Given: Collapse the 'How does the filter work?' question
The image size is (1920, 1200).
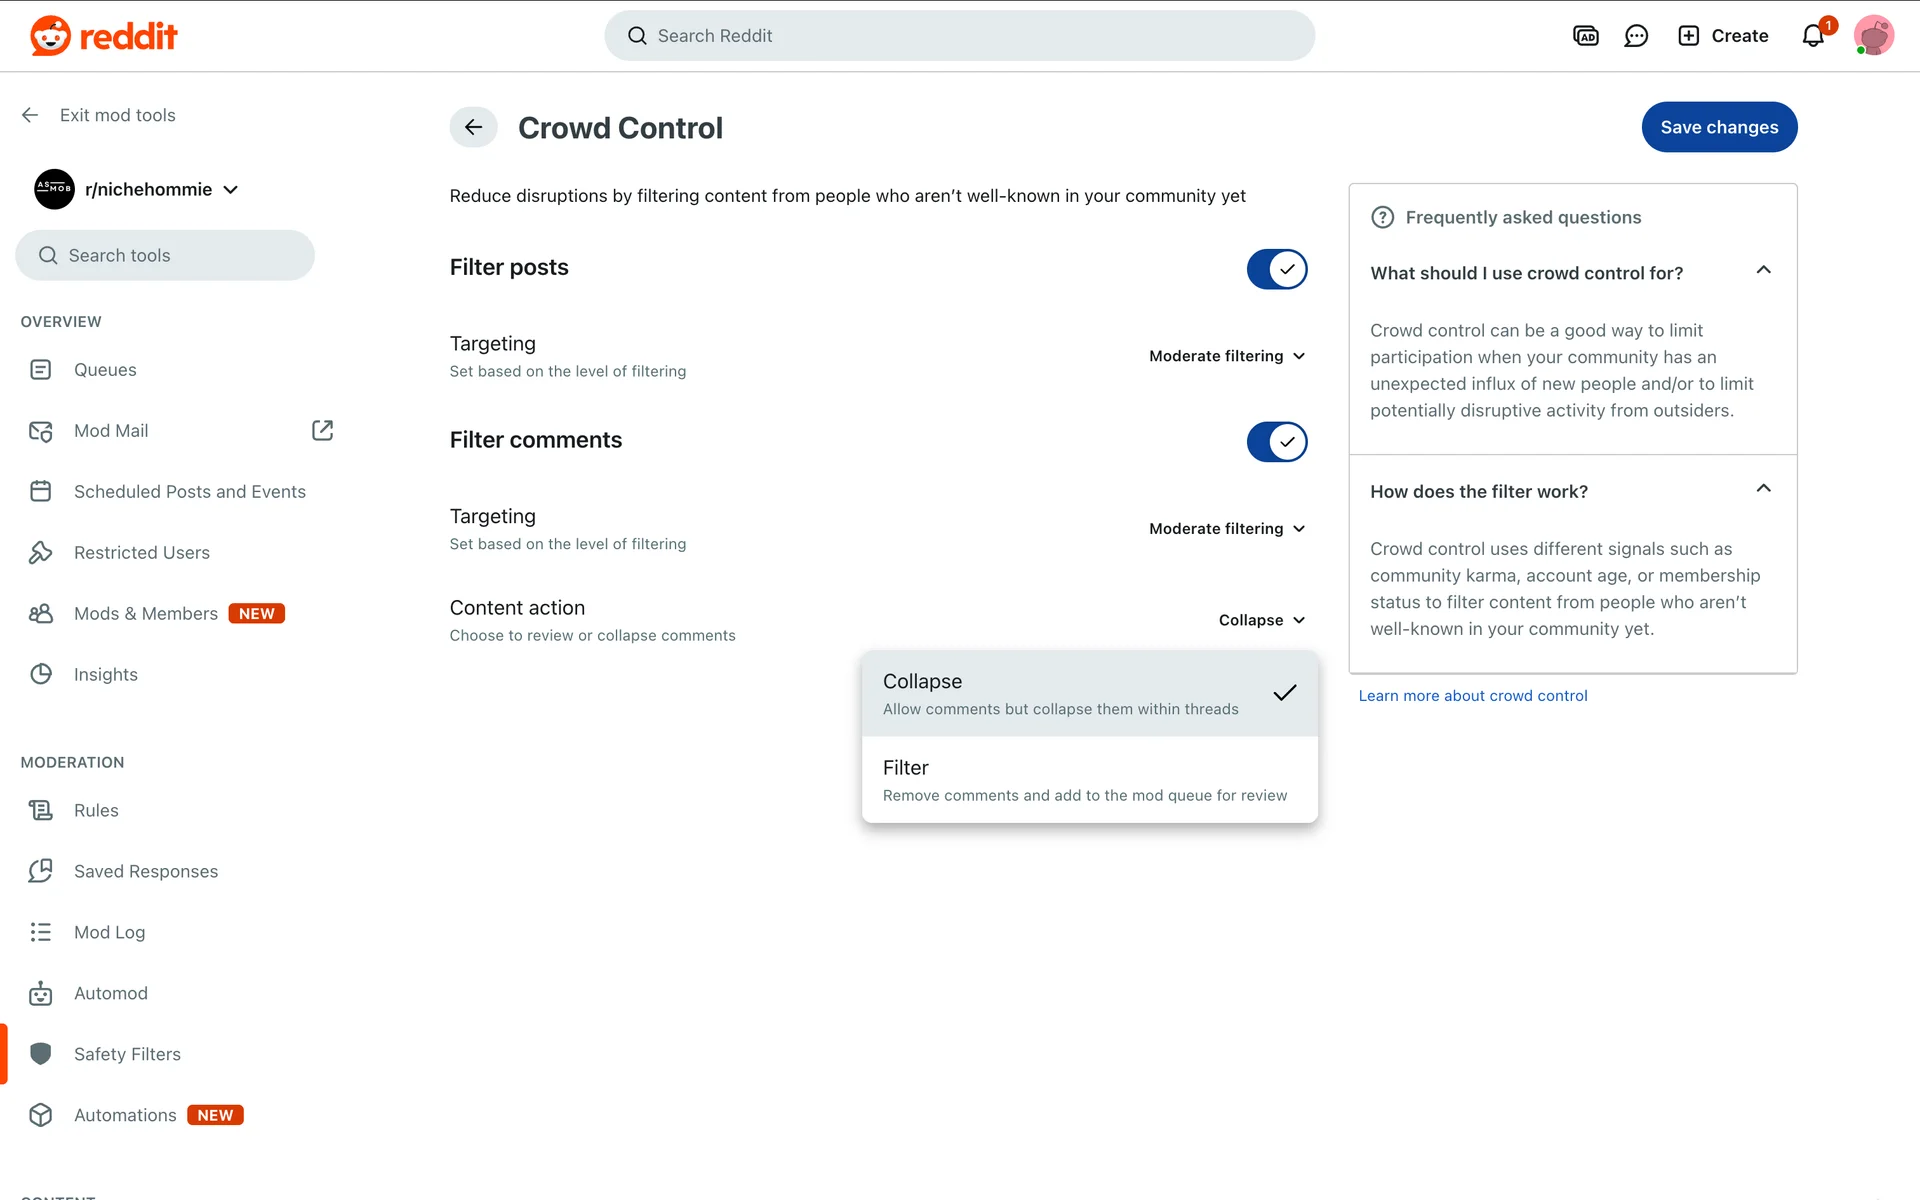Looking at the screenshot, I should [1763, 489].
